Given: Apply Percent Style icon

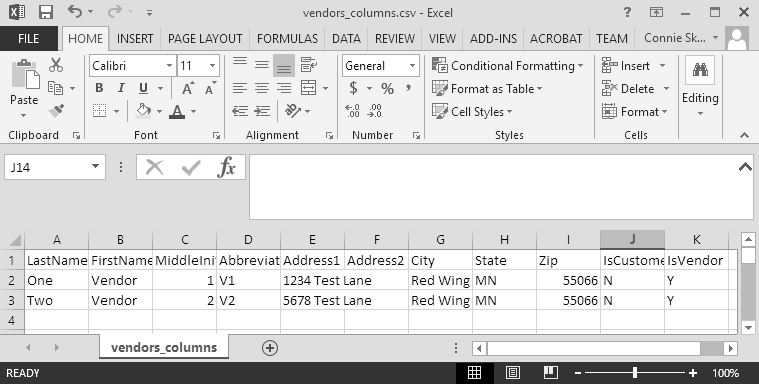Looking at the screenshot, I should tap(387, 89).
